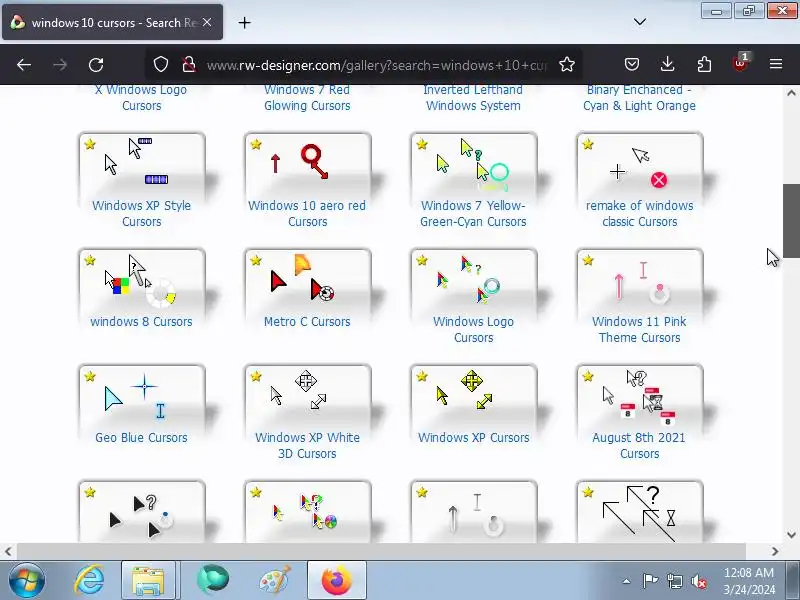List all open tabs
The image size is (800, 600).
tap(640, 22)
